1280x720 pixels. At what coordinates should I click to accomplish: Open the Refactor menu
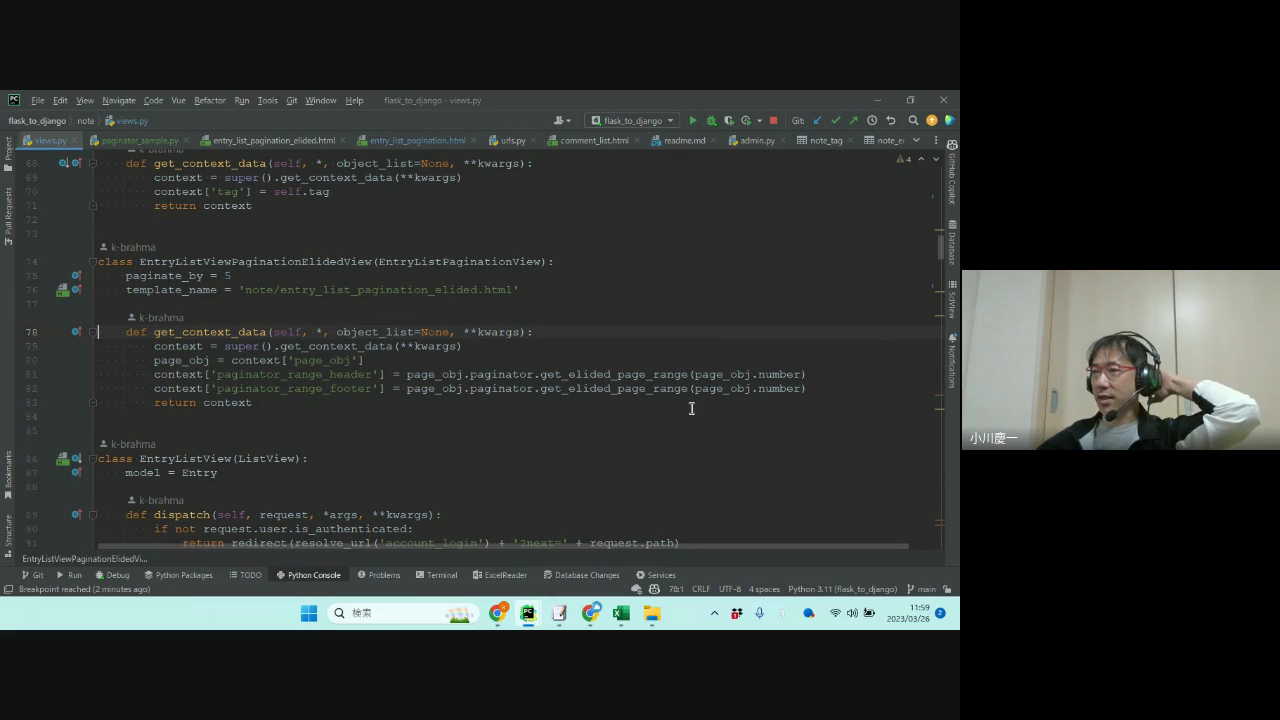click(x=209, y=101)
